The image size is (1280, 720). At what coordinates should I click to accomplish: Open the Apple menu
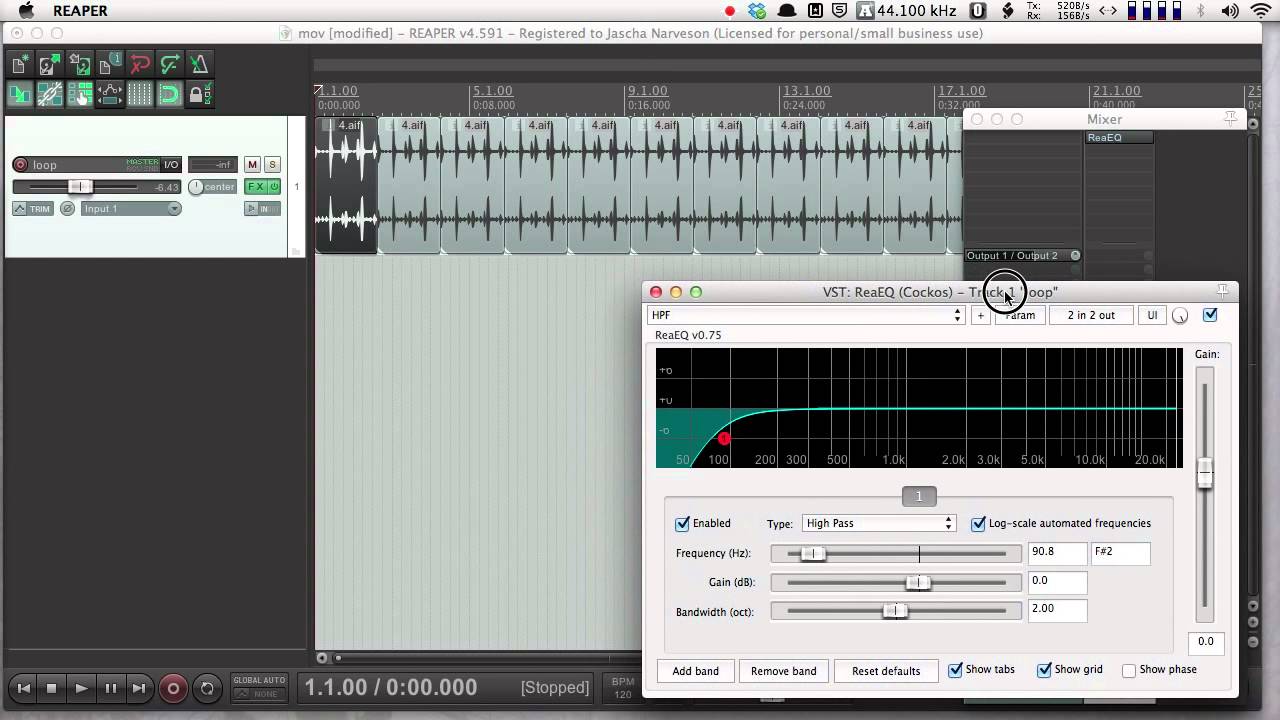26,11
